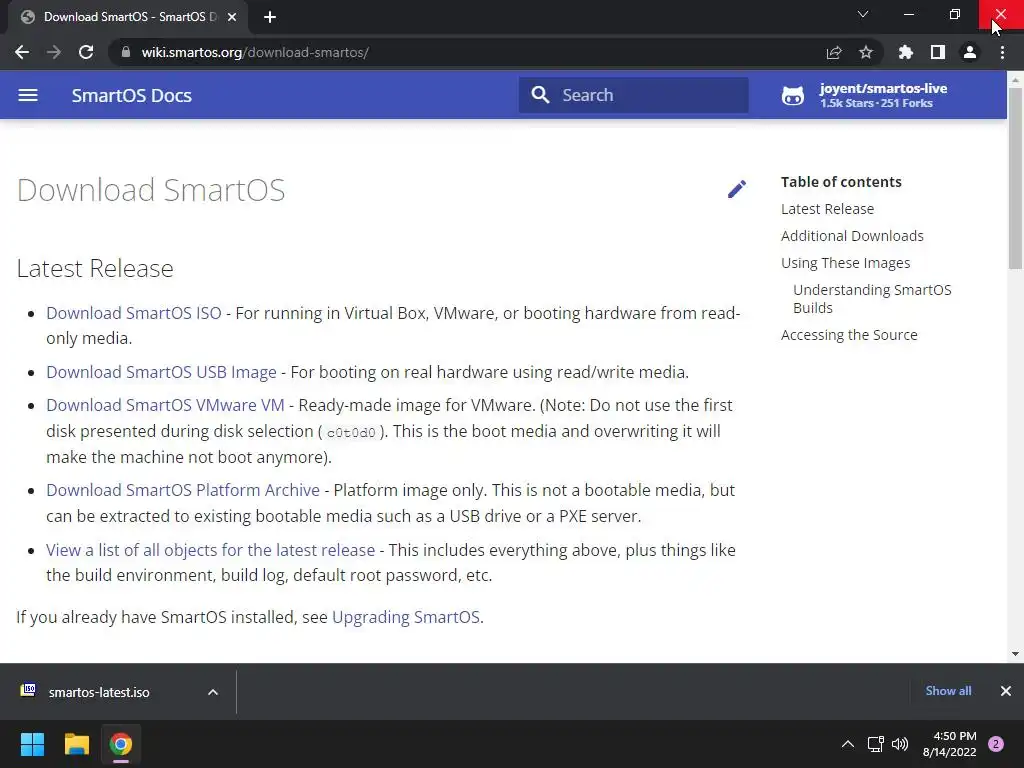Reload the current page

86,52
